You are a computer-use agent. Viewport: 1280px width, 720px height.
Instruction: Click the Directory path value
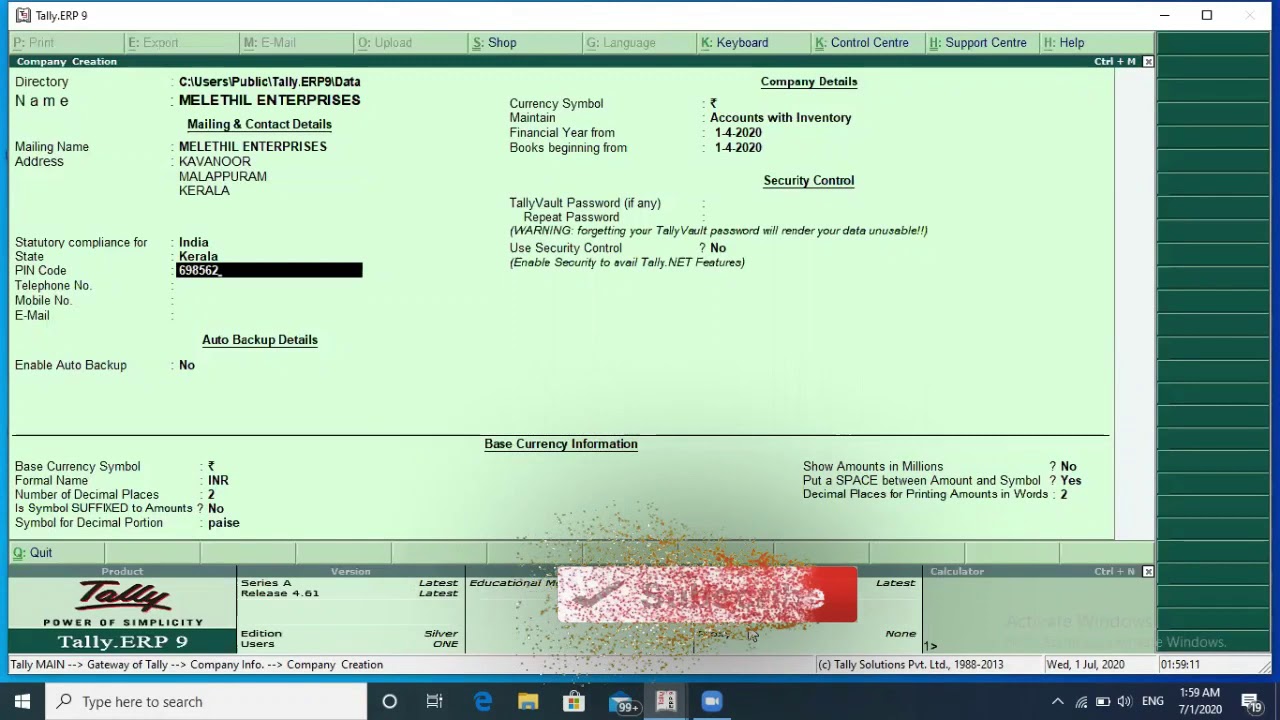269,82
